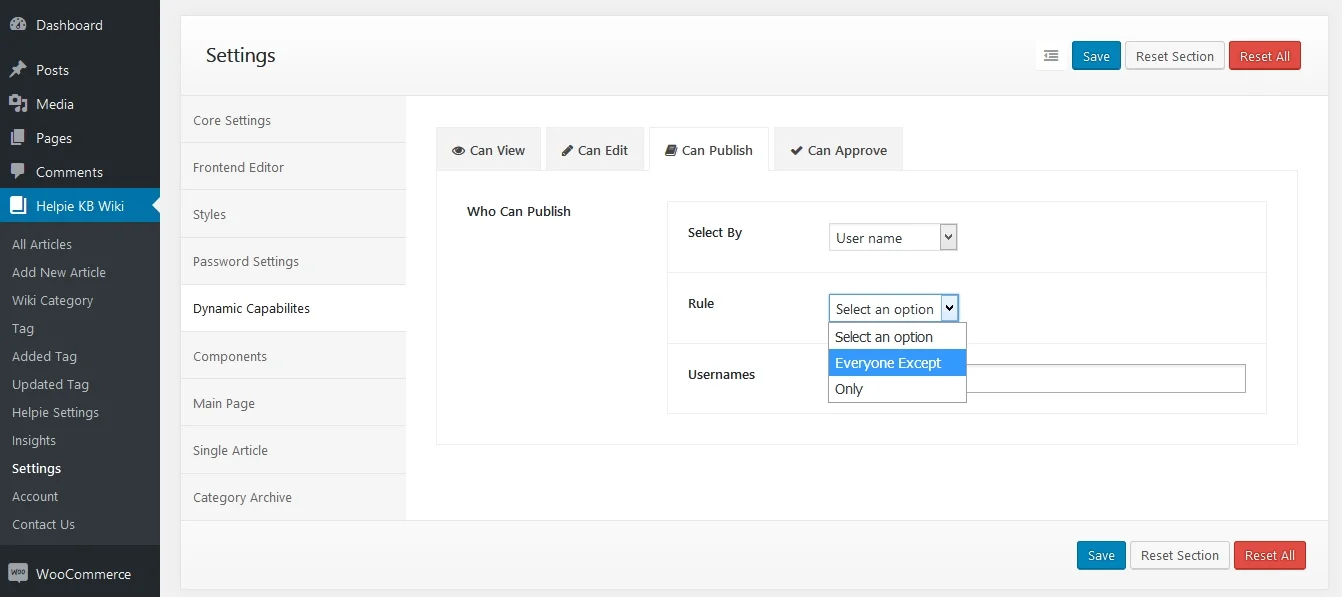The image size is (1342, 597).
Task: Open Components section
Action: (x=293, y=356)
